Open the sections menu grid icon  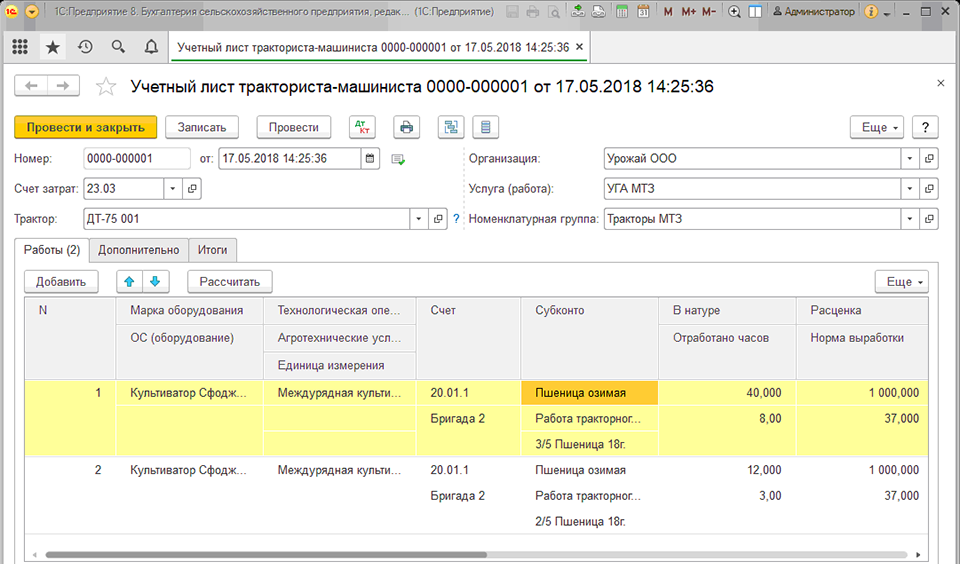pyautogui.click(x=20, y=47)
